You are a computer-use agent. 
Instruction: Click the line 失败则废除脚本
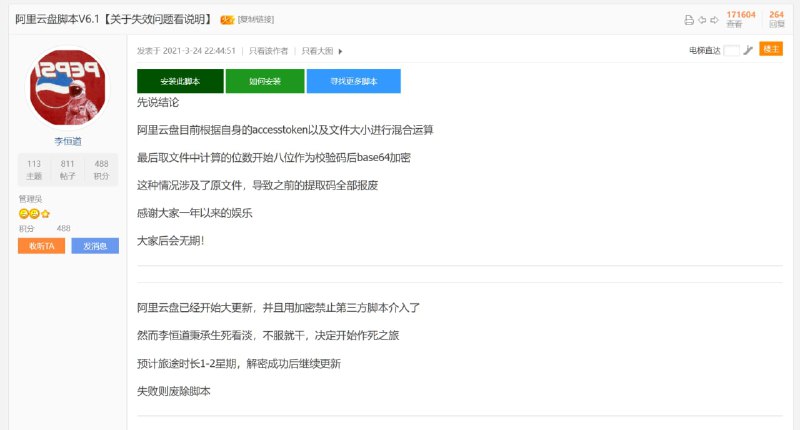173,391
